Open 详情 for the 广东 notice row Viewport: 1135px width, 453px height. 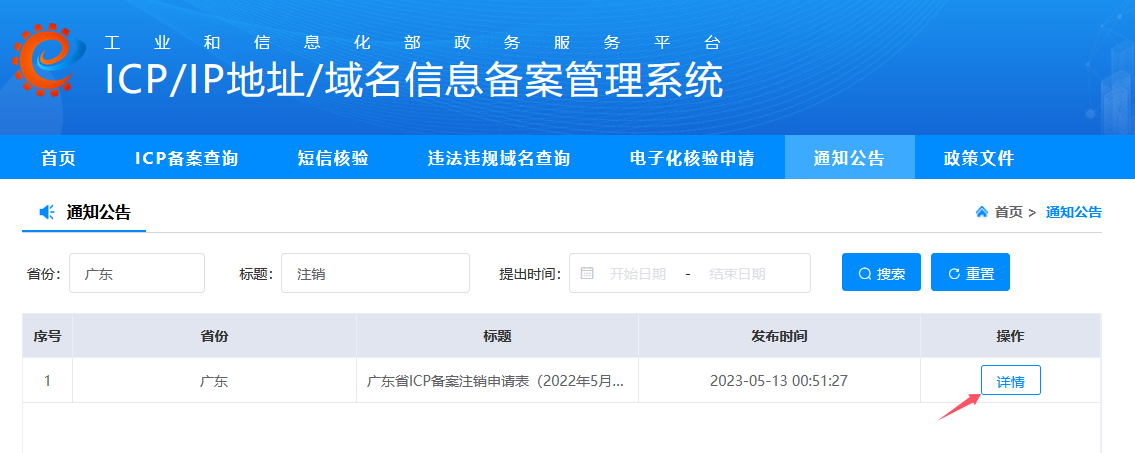point(1010,380)
